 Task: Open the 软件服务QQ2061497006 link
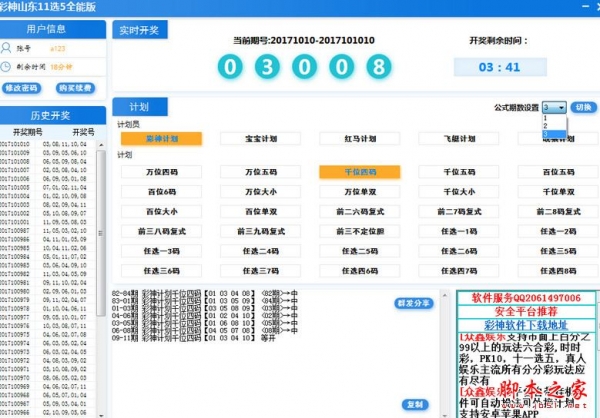(x=526, y=298)
